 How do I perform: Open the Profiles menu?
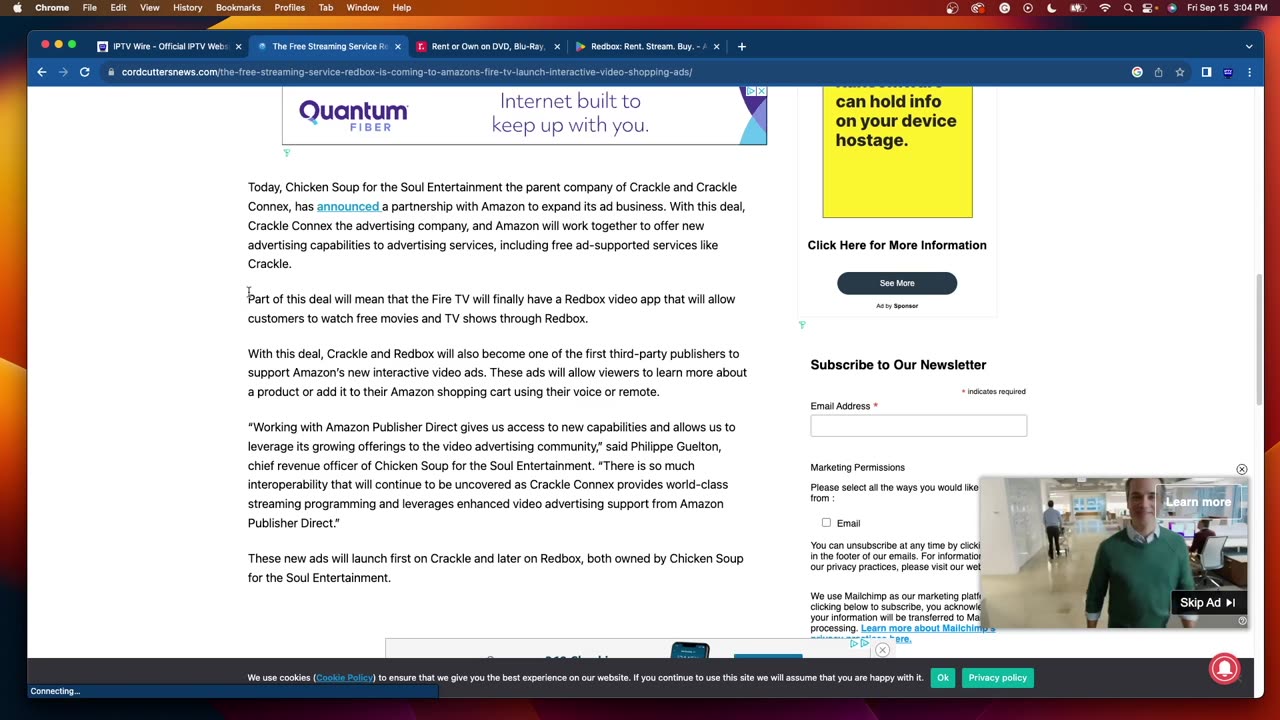point(289,8)
